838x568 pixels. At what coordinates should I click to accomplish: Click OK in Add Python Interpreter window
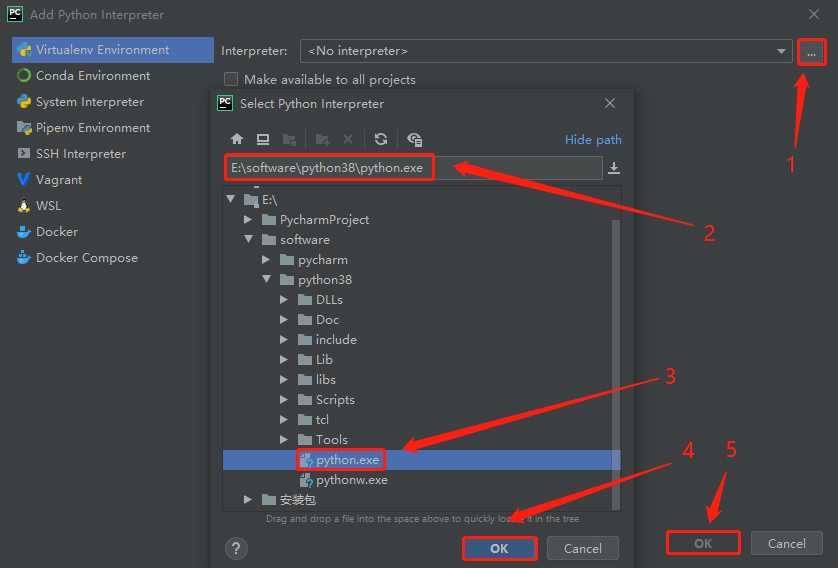[703, 543]
